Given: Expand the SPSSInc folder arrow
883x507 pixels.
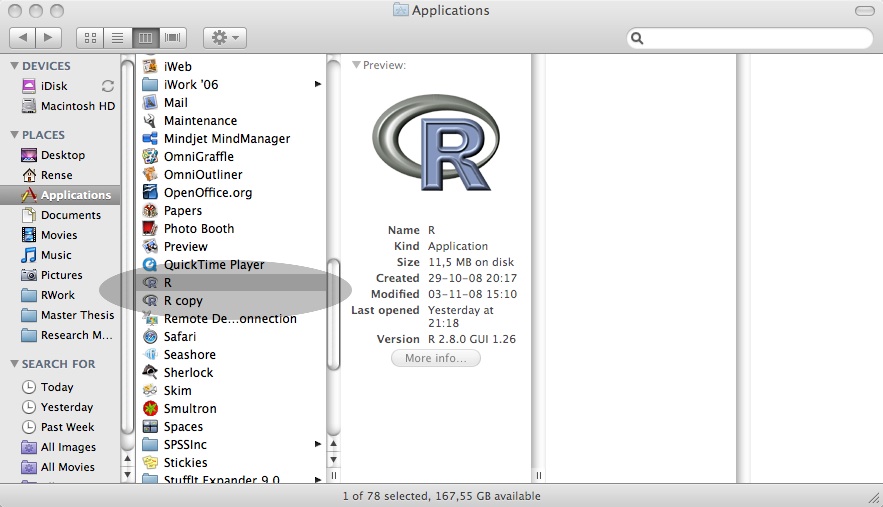Looking at the screenshot, I should pos(318,444).
